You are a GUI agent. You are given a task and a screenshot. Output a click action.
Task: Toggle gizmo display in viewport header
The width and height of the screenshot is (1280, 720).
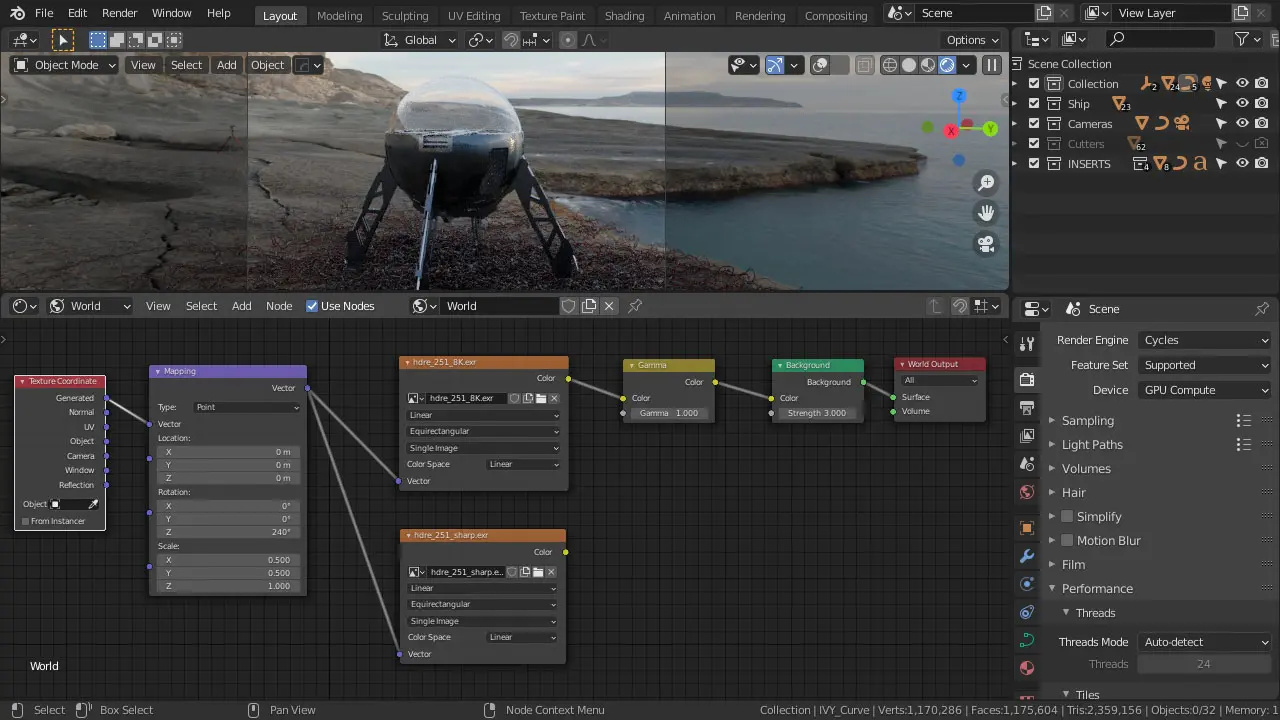[774, 65]
